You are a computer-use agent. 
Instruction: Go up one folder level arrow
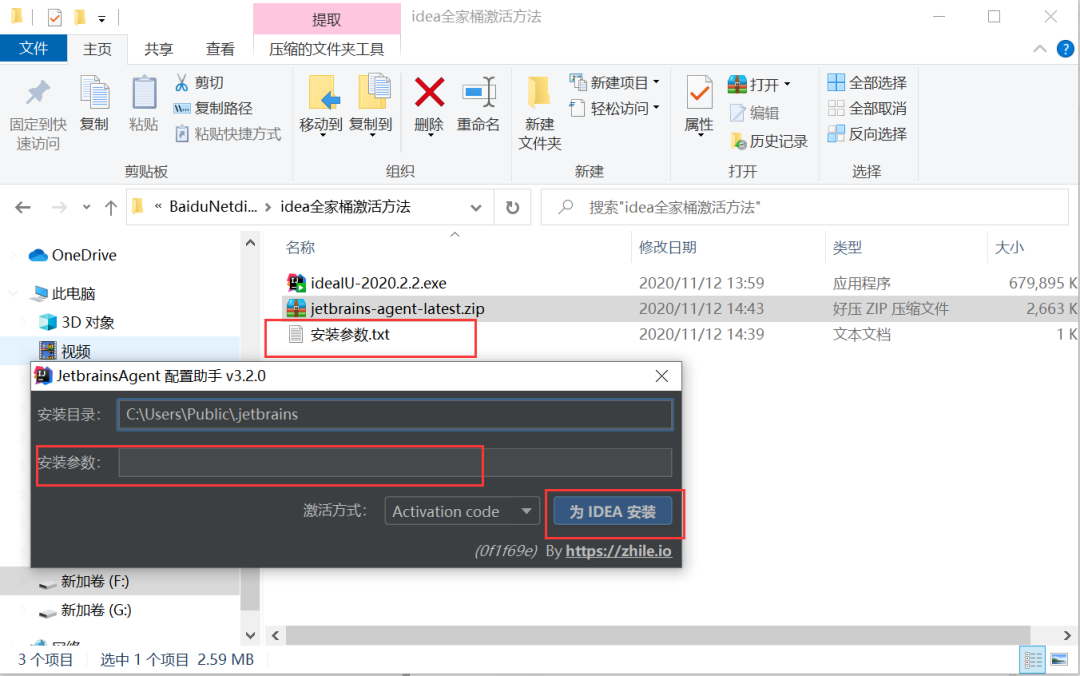(x=110, y=207)
